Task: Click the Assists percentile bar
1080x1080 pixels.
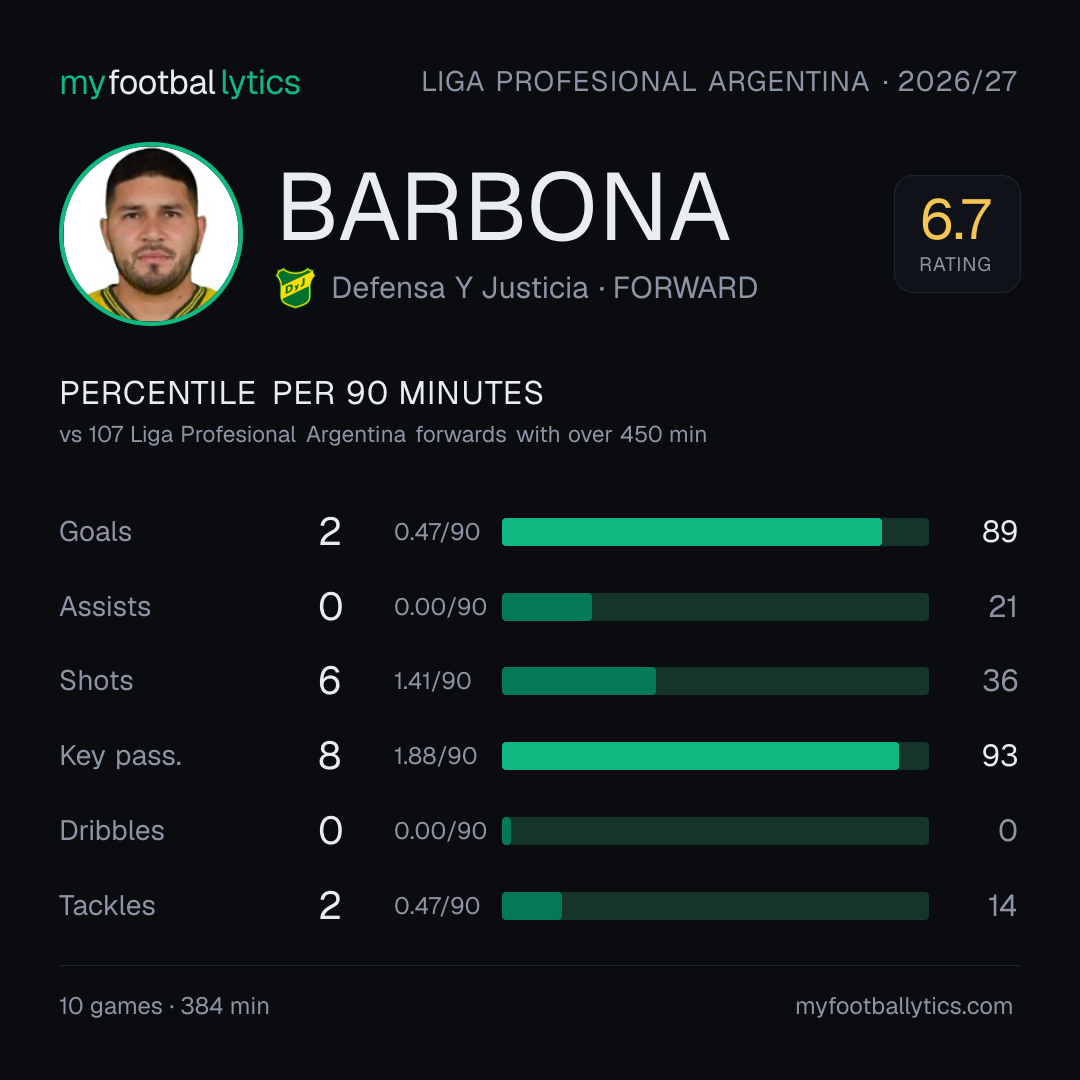Action: (715, 607)
